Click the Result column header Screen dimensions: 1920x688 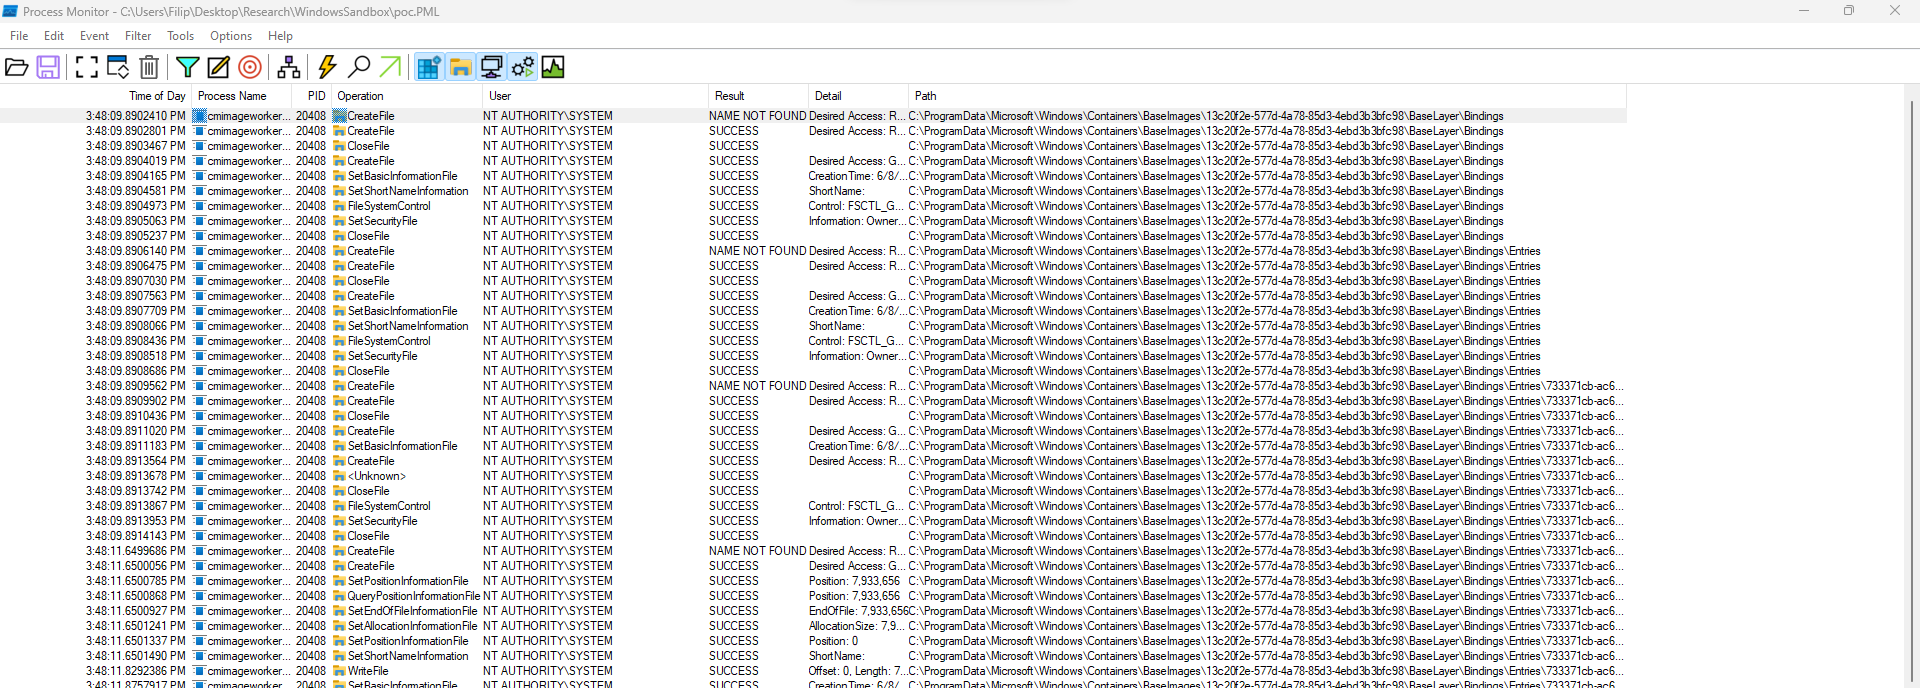(757, 96)
